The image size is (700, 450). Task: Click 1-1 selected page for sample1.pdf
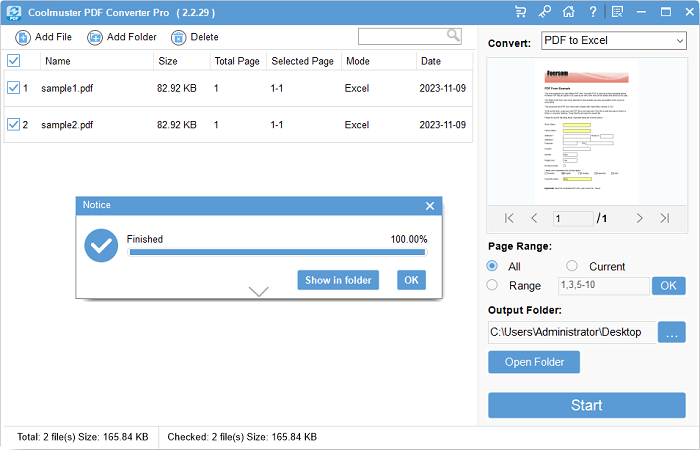point(276,88)
